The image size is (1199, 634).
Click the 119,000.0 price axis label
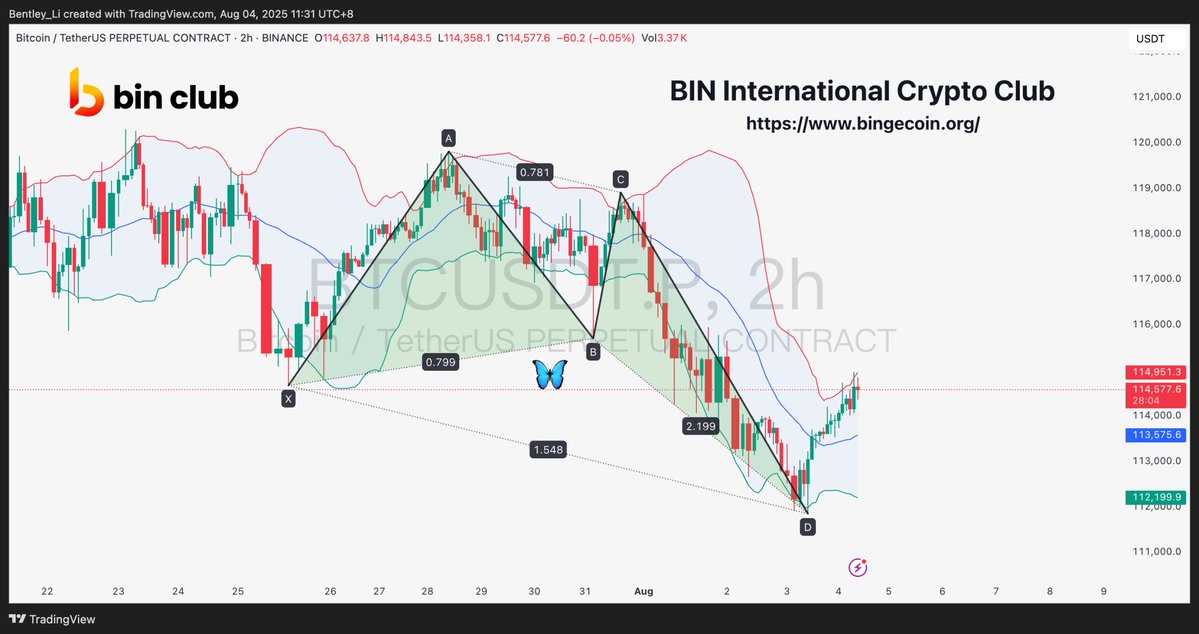pos(1155,188)
